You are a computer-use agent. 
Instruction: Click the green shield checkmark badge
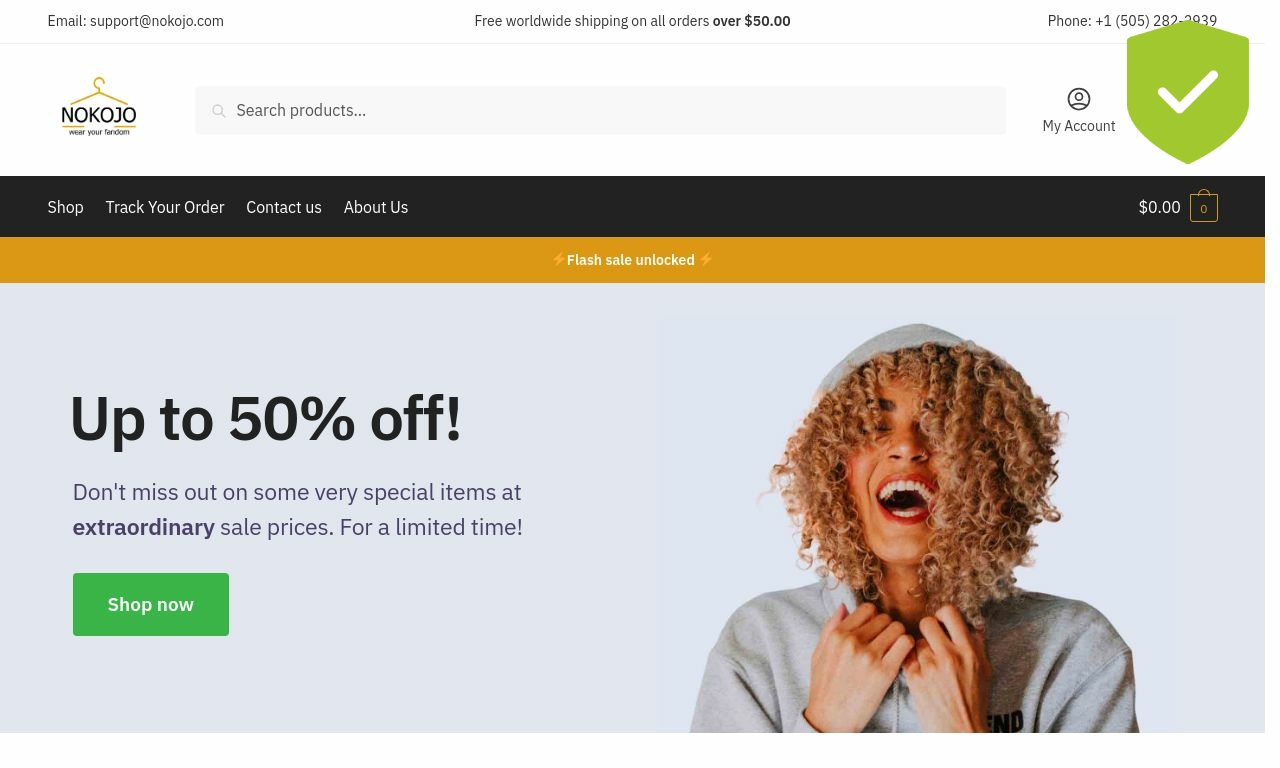coord(1187,92)
